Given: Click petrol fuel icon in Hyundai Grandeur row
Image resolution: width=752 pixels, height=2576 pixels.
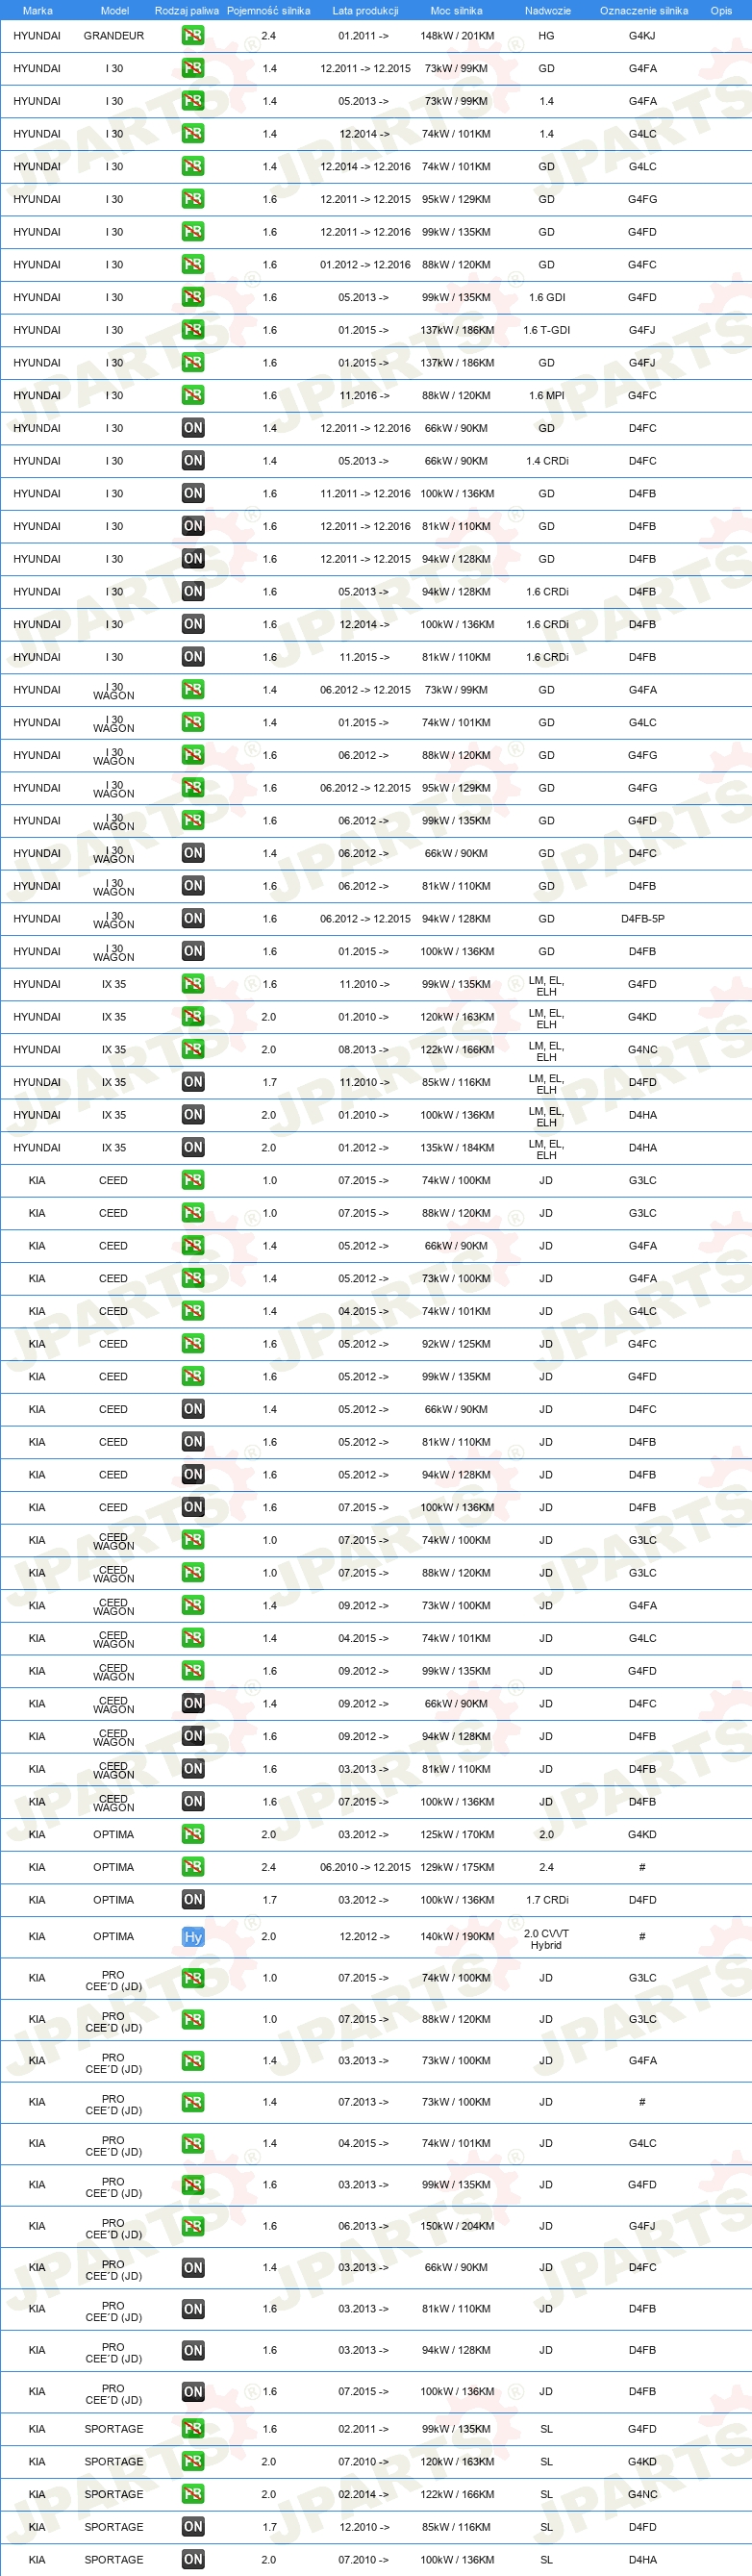Looking at the screenshot, I should pyautogui.click(x=193, y=35).
